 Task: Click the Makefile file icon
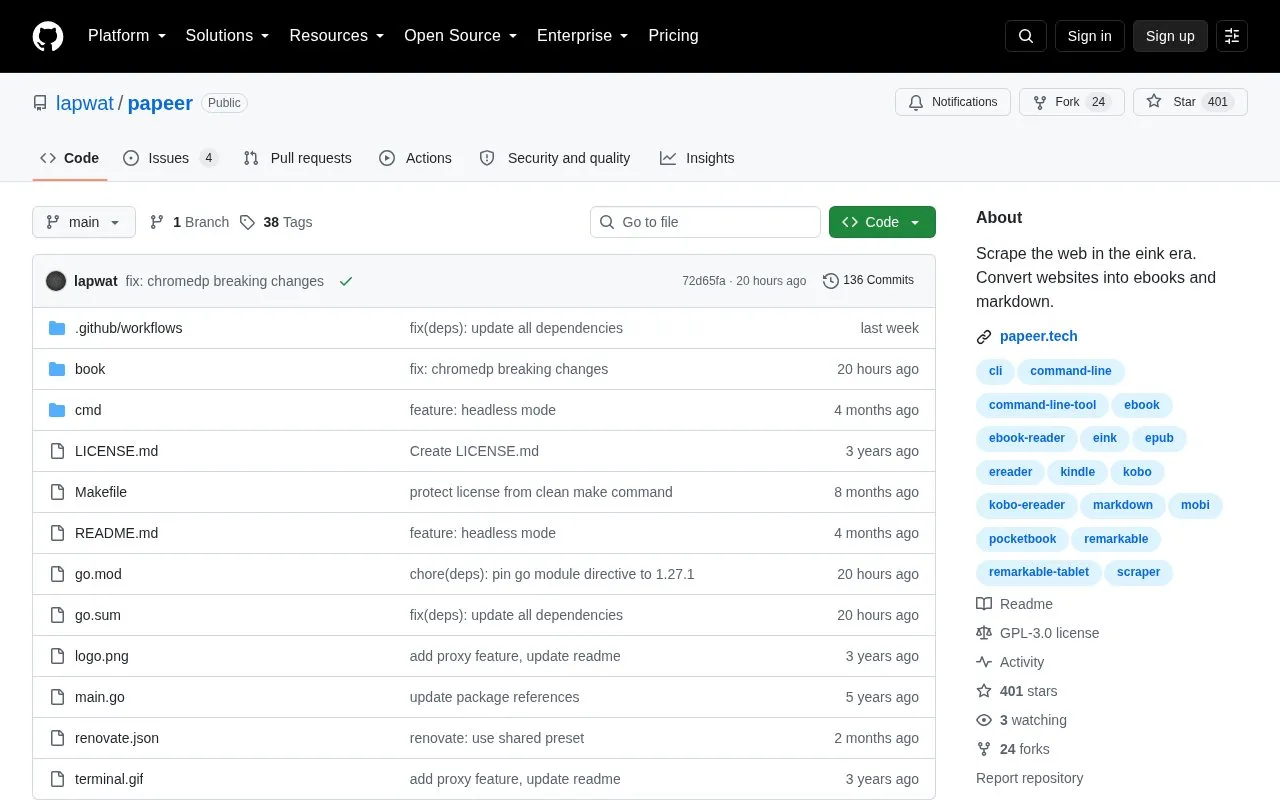[x=57, y=492]
